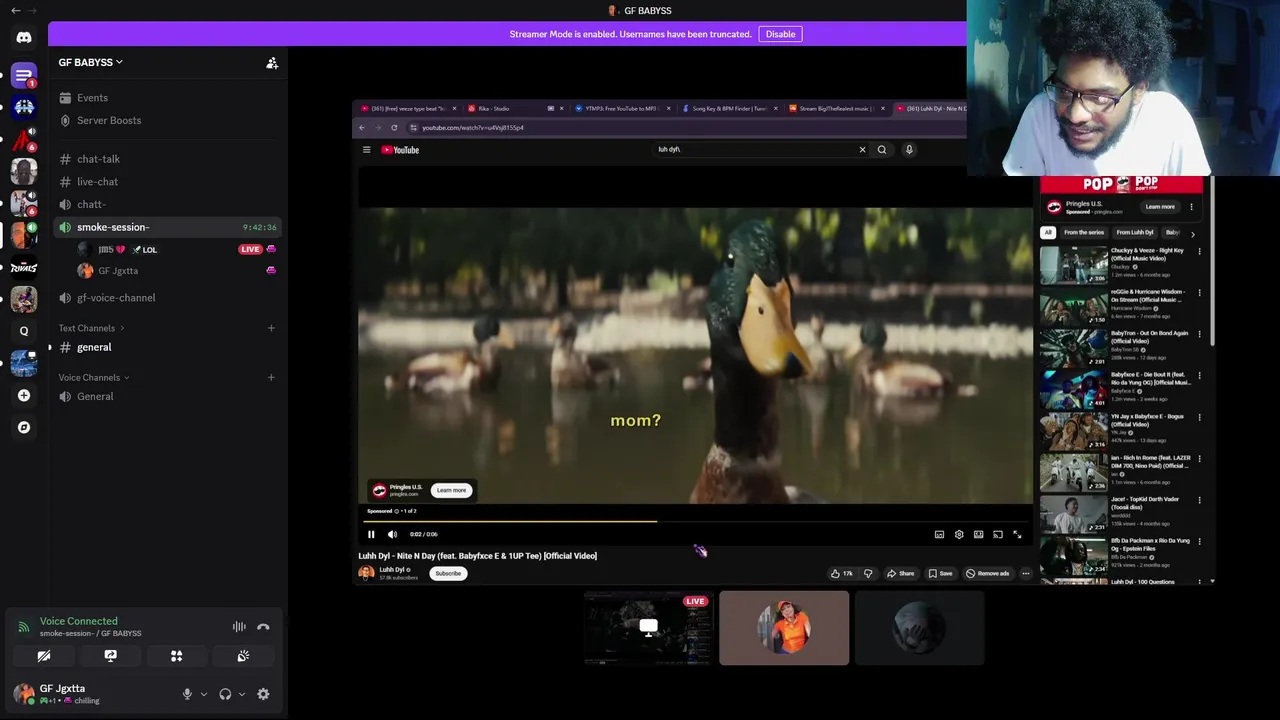Open Discord direct messages home icon
The image size is (1280, 720).
pyautogui.click(x=24, y=38)
